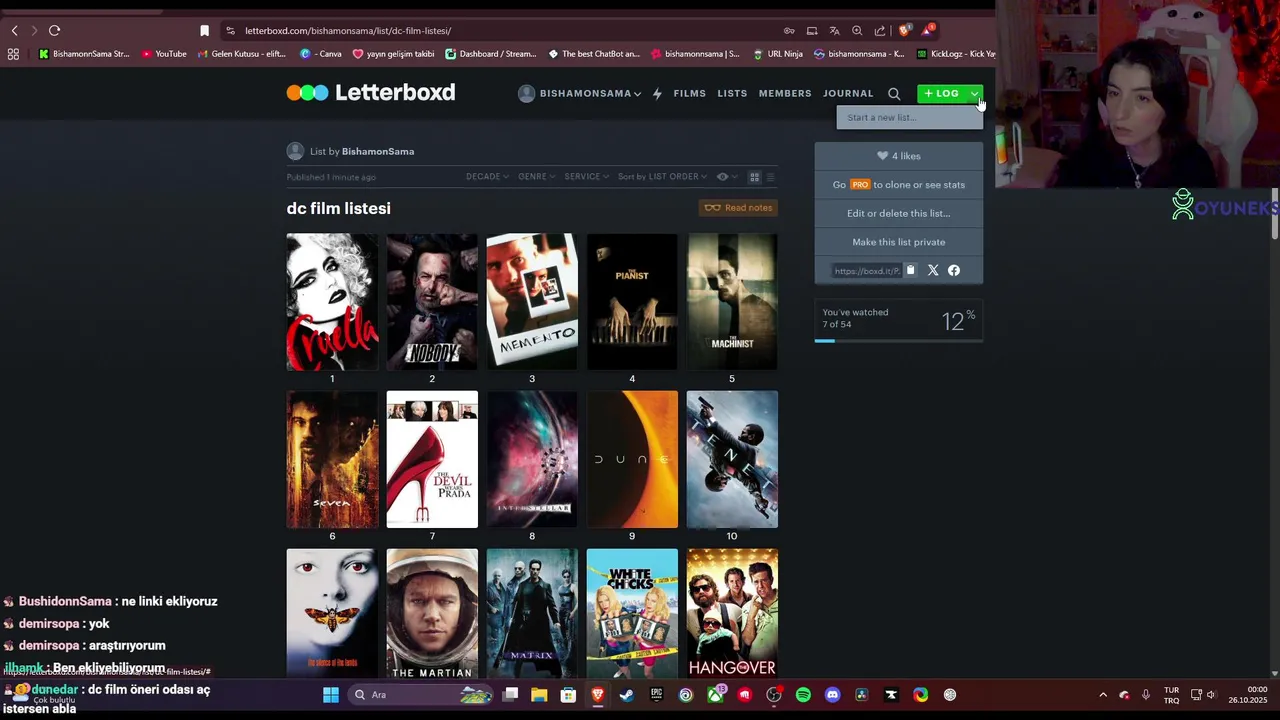Click the browser share page icon
The image size is (1280, 720).
coord(879,31)
